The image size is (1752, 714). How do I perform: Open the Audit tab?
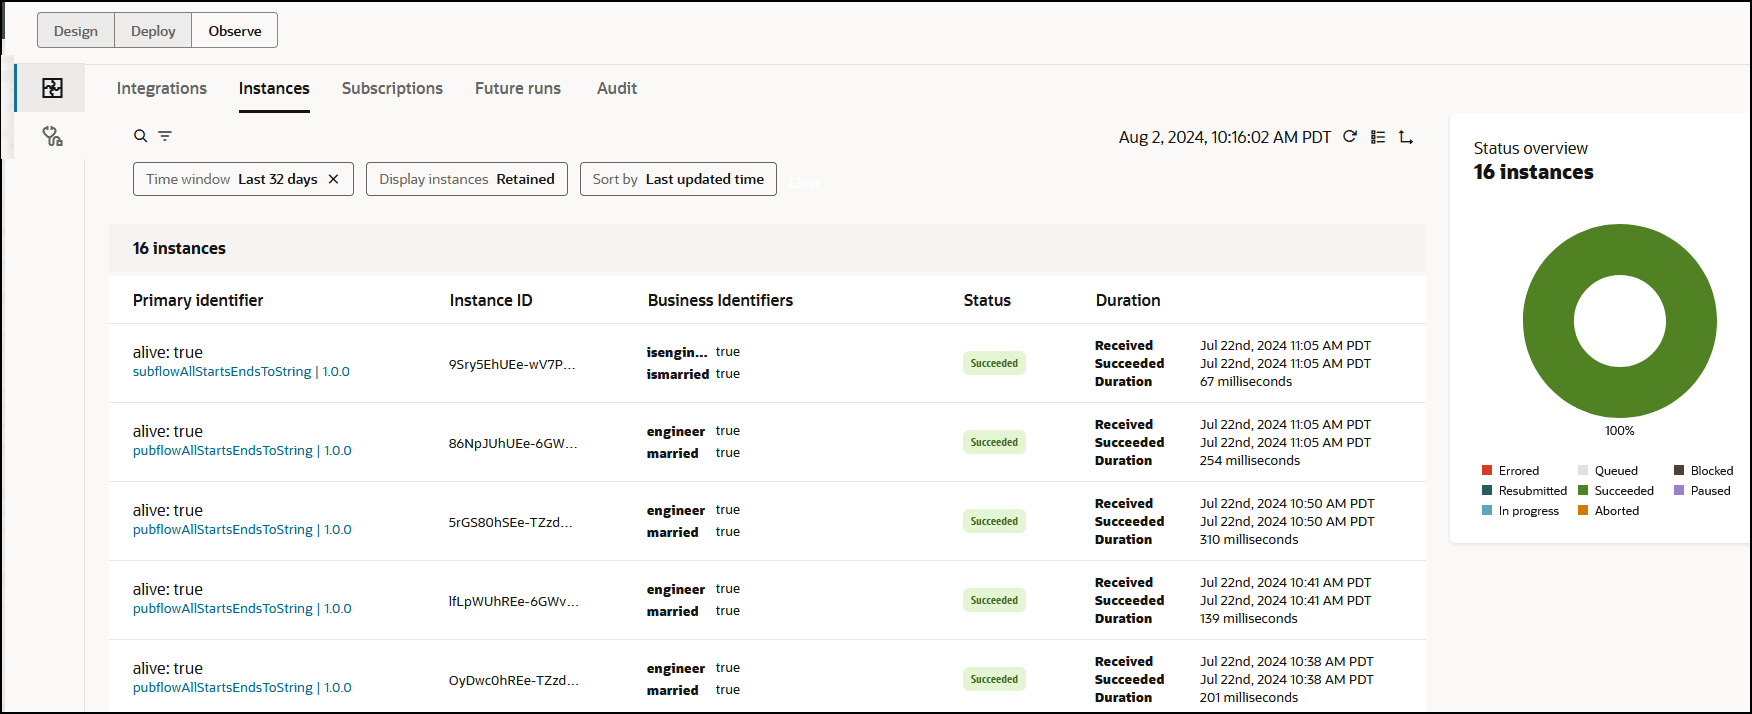coord(616,88)
